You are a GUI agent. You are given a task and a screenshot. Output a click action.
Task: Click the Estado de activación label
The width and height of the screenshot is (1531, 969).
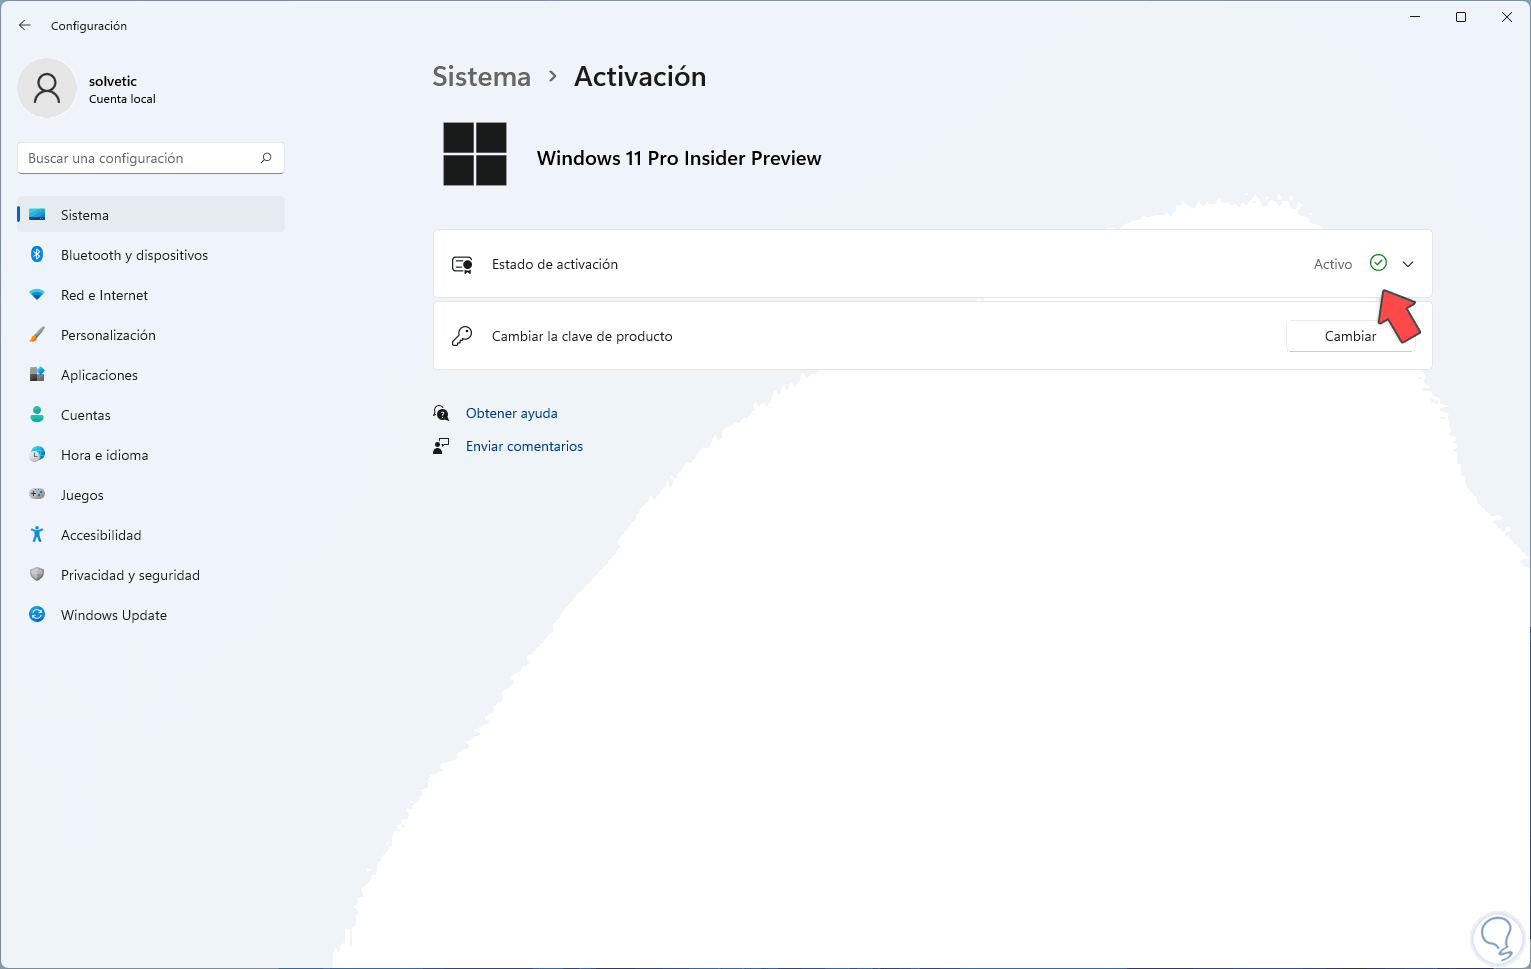pos(555,264)
